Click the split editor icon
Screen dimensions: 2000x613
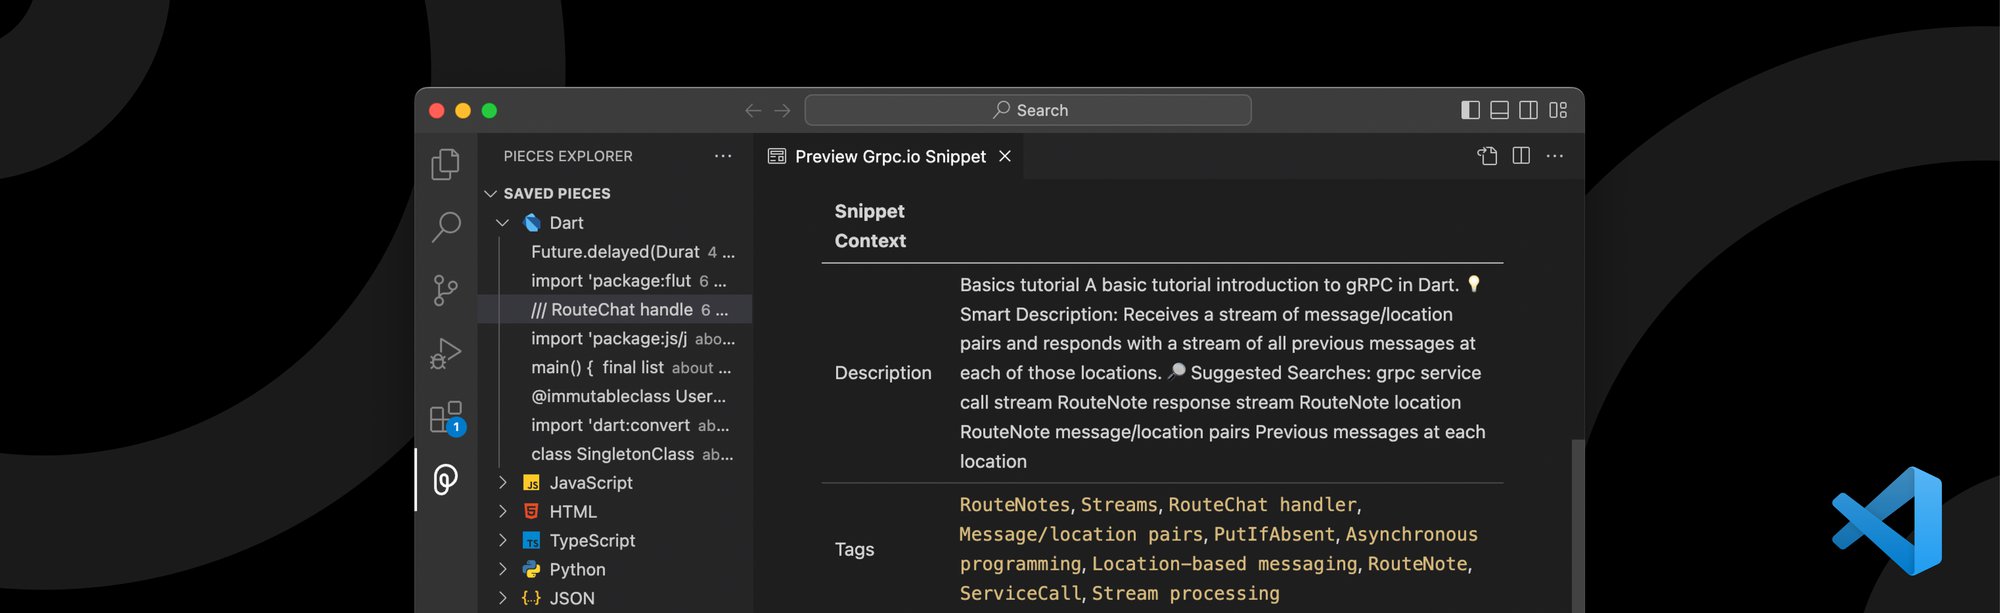pyautogui.click(x=1521, y=156)
